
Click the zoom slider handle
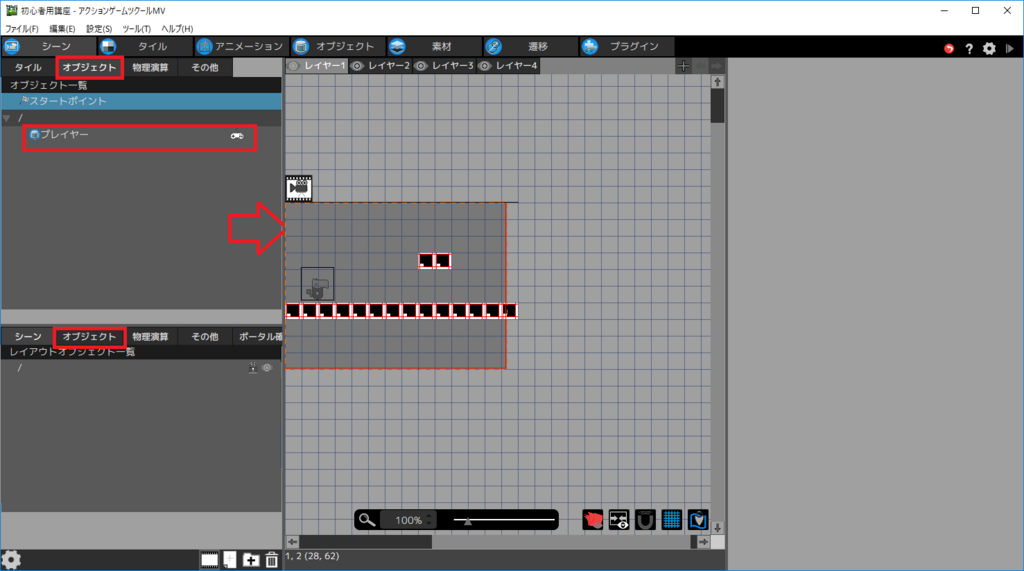468,521
